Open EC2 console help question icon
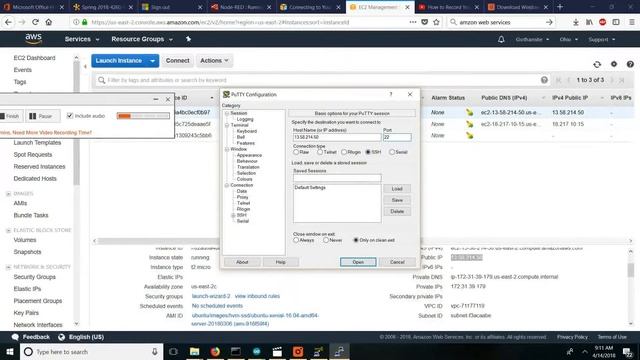The width and height of the screenshot is (640, 360). [630, 64]
